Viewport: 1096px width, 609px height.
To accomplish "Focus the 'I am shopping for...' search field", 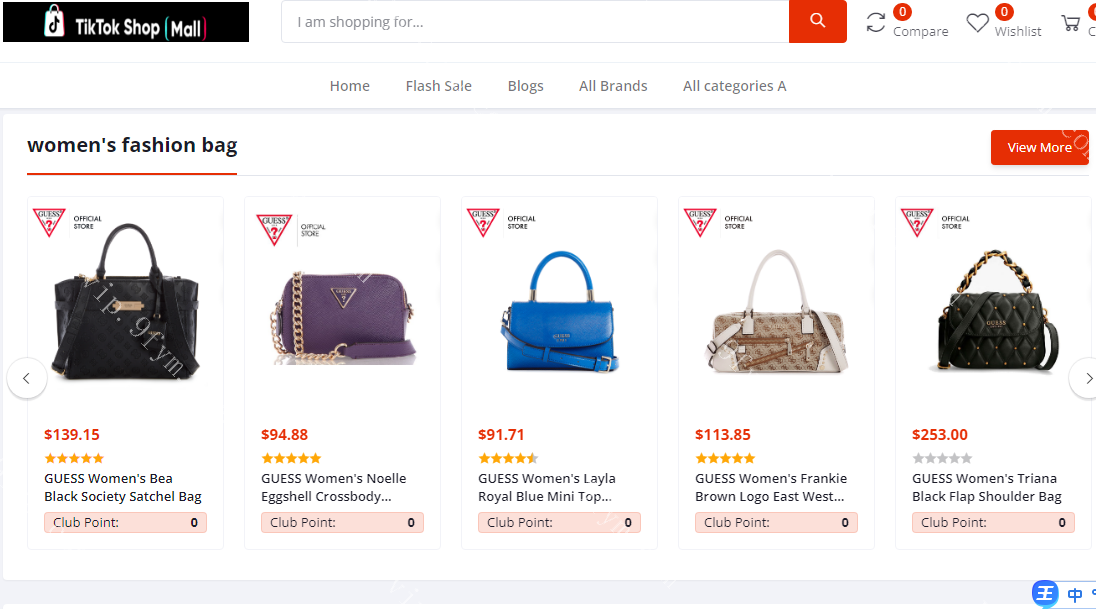I will point(535,21).
